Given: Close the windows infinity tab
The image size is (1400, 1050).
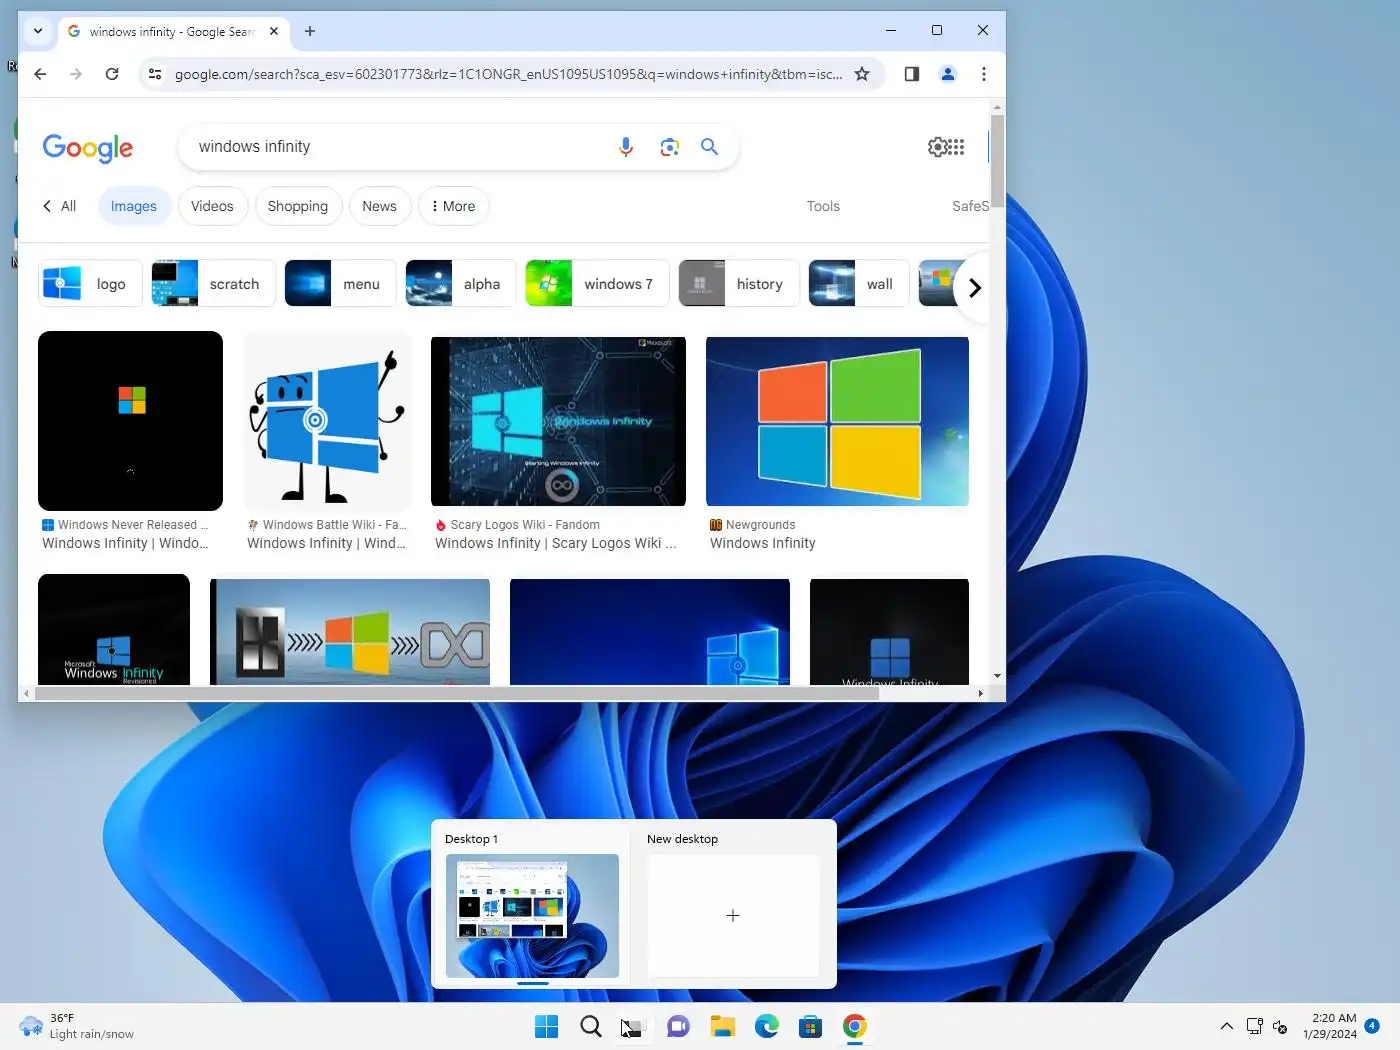Looking at the screenshot, I should click(x=274, y=31).
